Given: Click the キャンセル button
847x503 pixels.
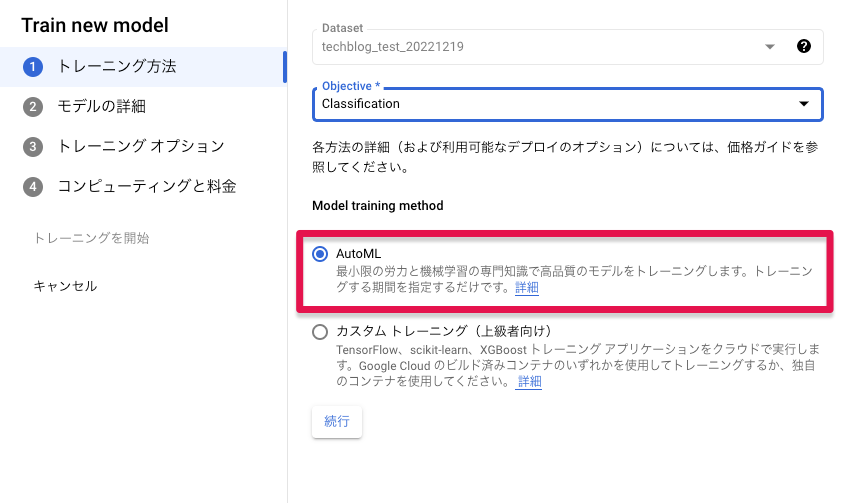Looking at the screenshot, I should tap(65, 286).
